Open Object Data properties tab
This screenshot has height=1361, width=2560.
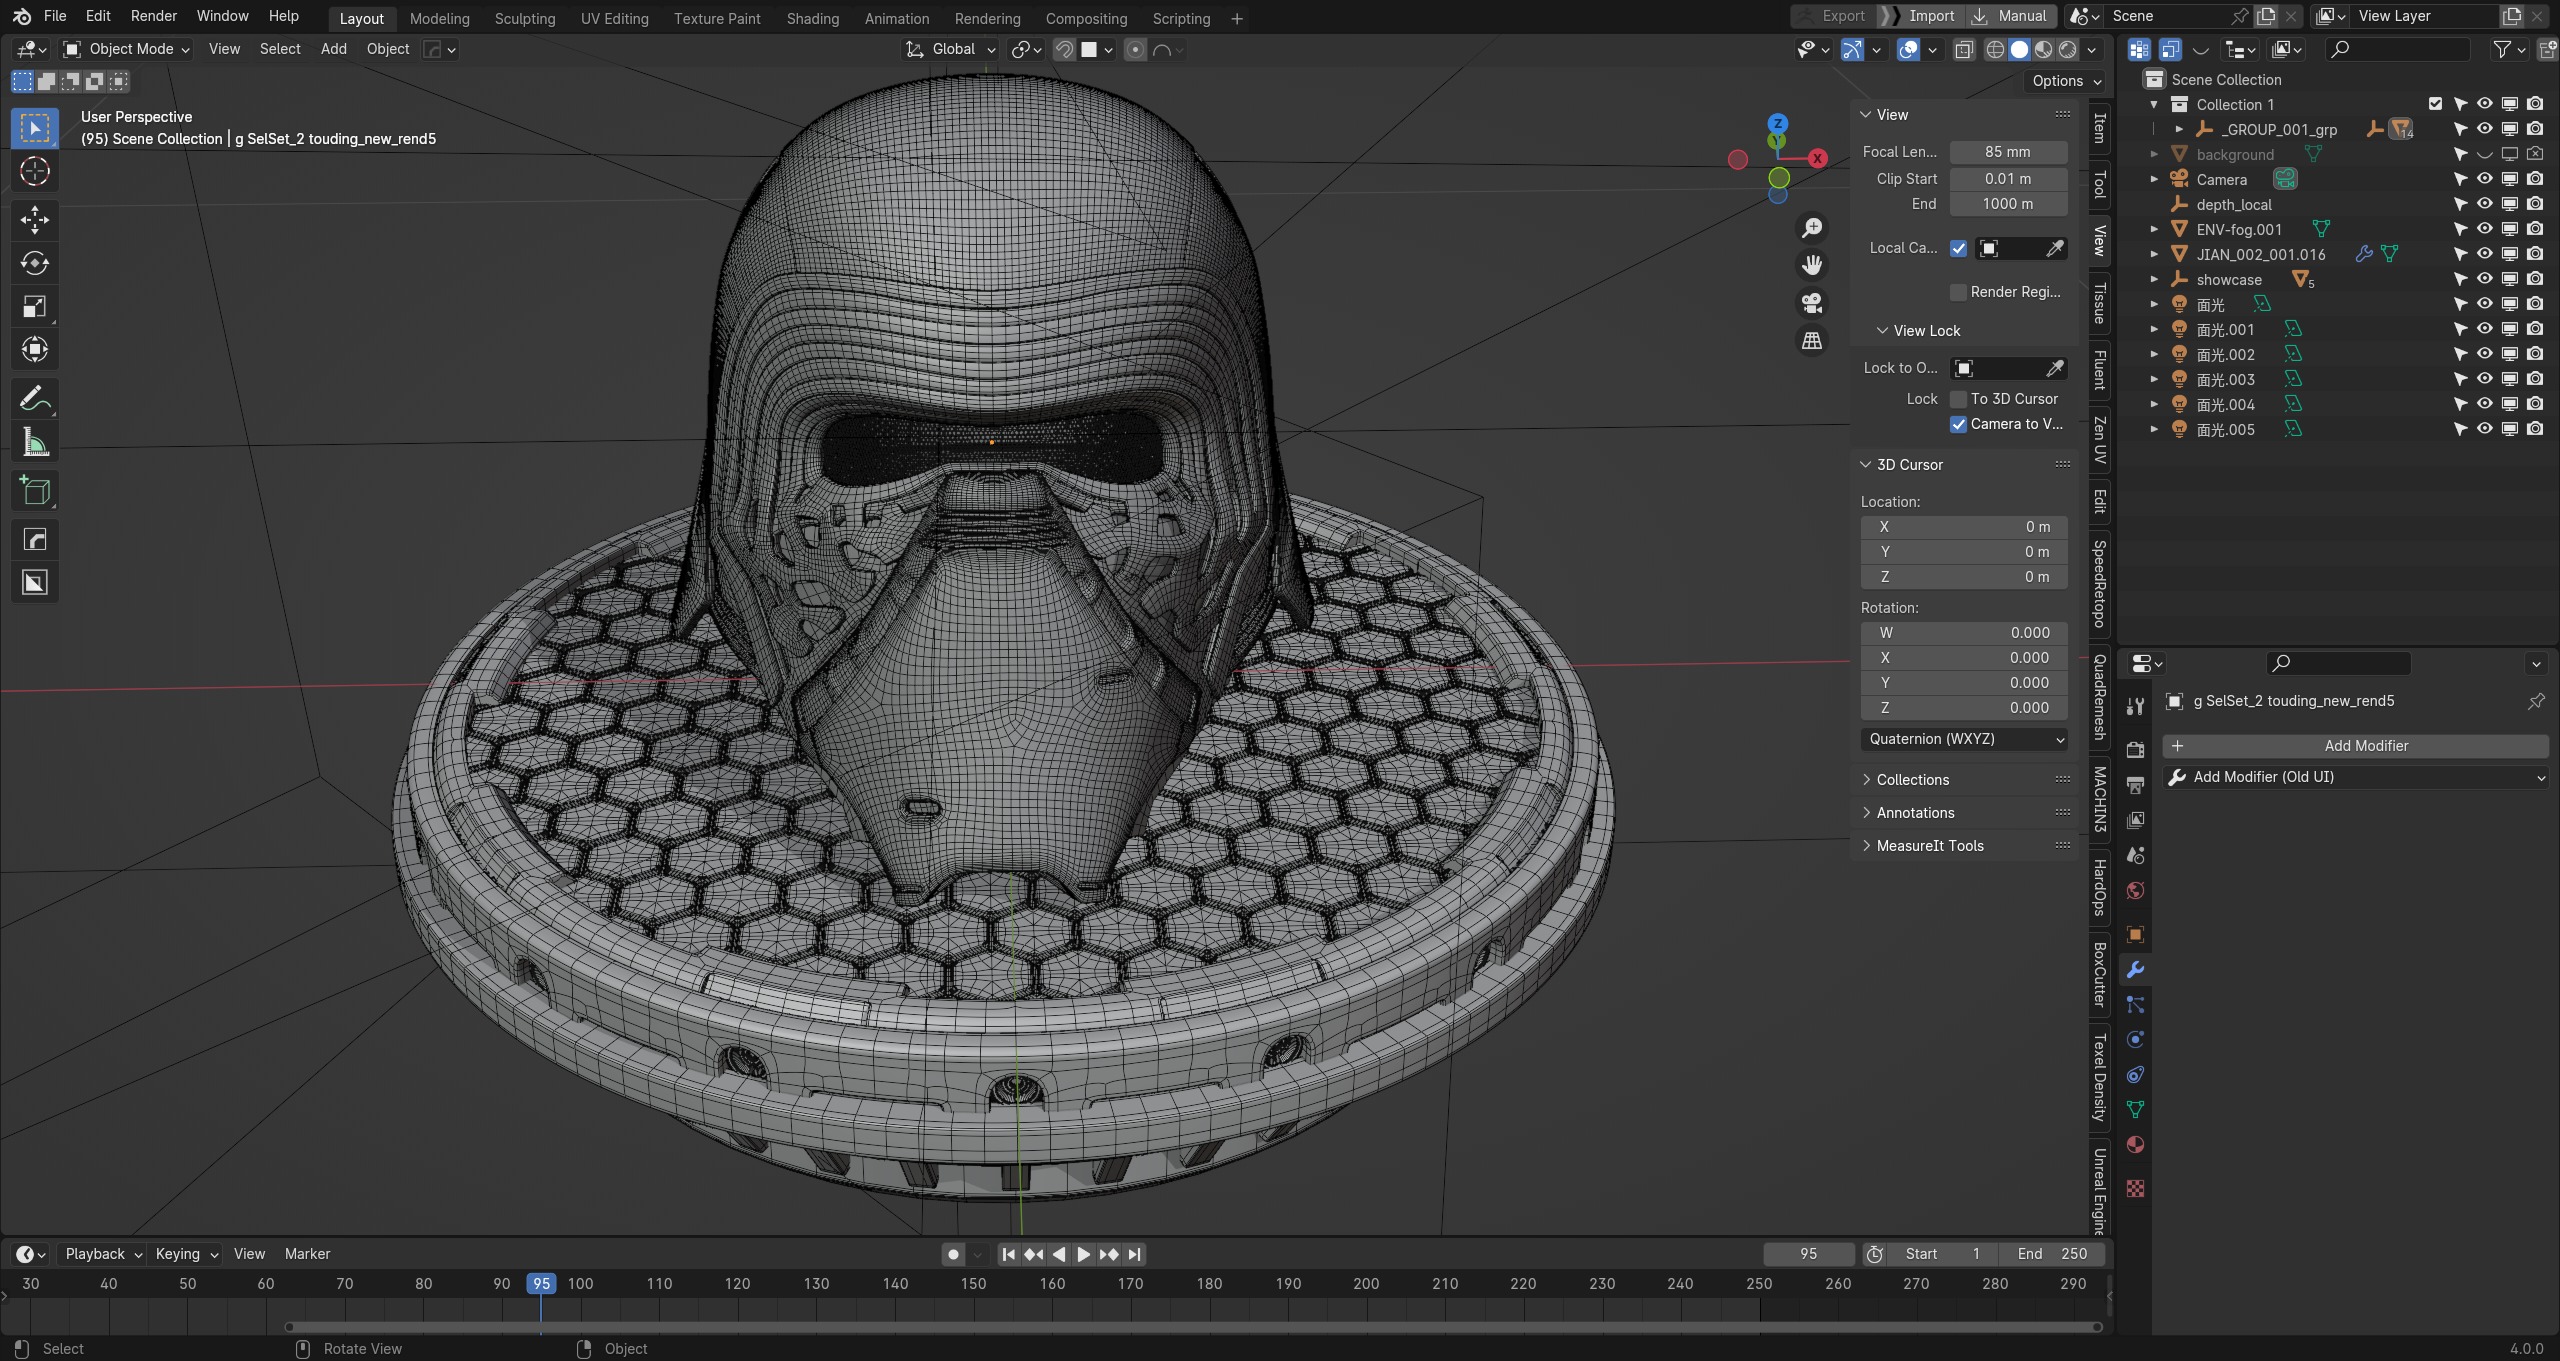pyautogui.click(x=2135, y=1110)
